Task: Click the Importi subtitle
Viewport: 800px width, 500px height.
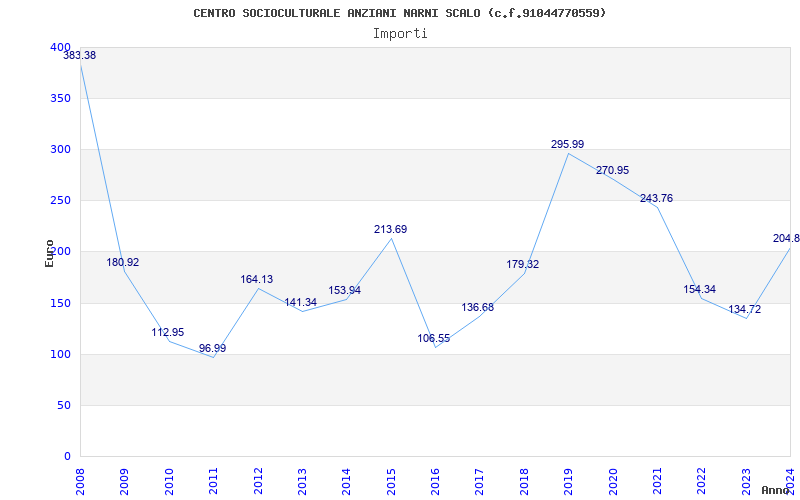Action: coord(400,34)
